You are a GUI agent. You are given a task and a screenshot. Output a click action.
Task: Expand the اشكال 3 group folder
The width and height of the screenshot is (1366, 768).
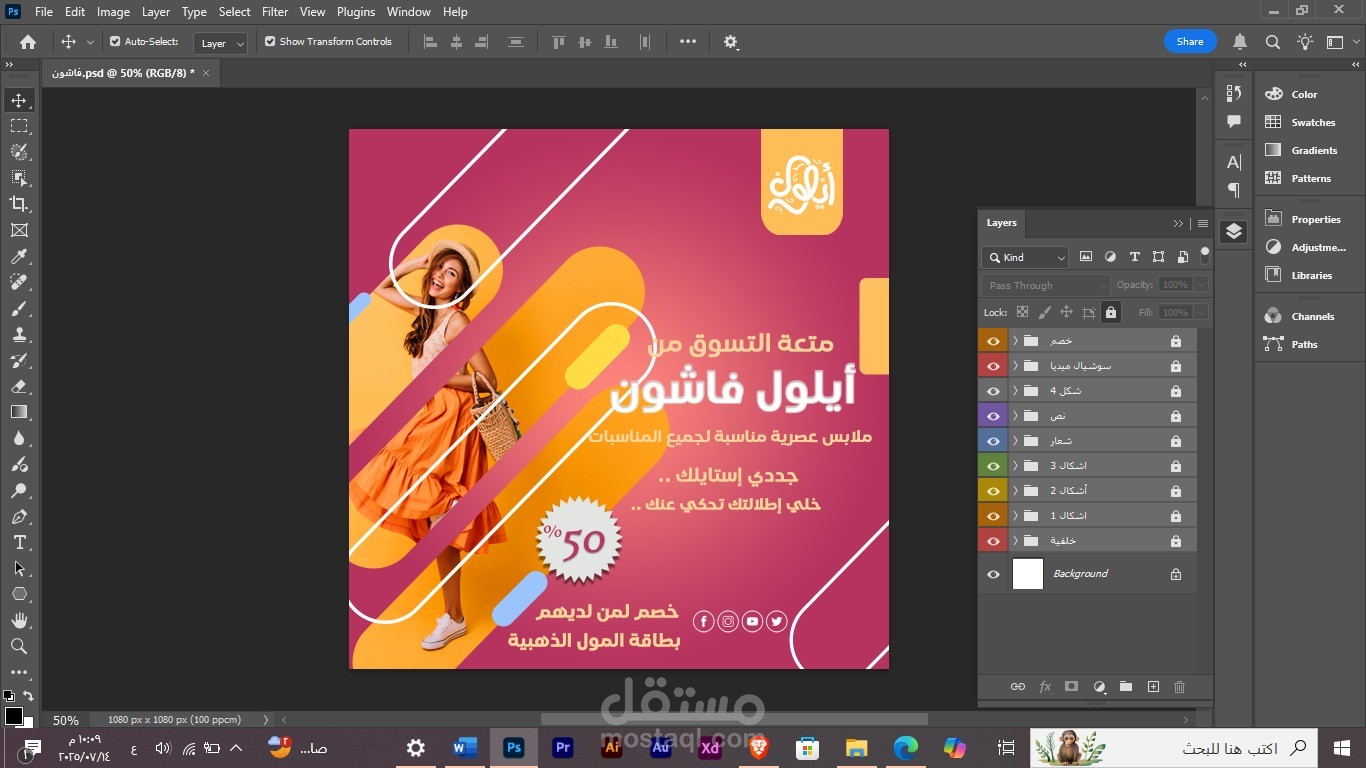point(1015,466)
